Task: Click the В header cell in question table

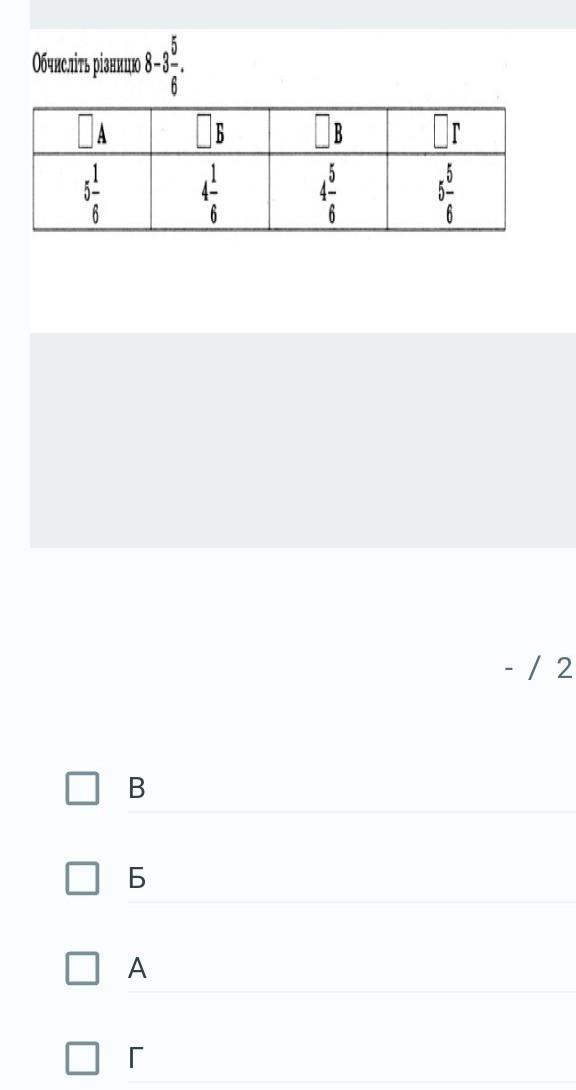Action: point(329,132)
